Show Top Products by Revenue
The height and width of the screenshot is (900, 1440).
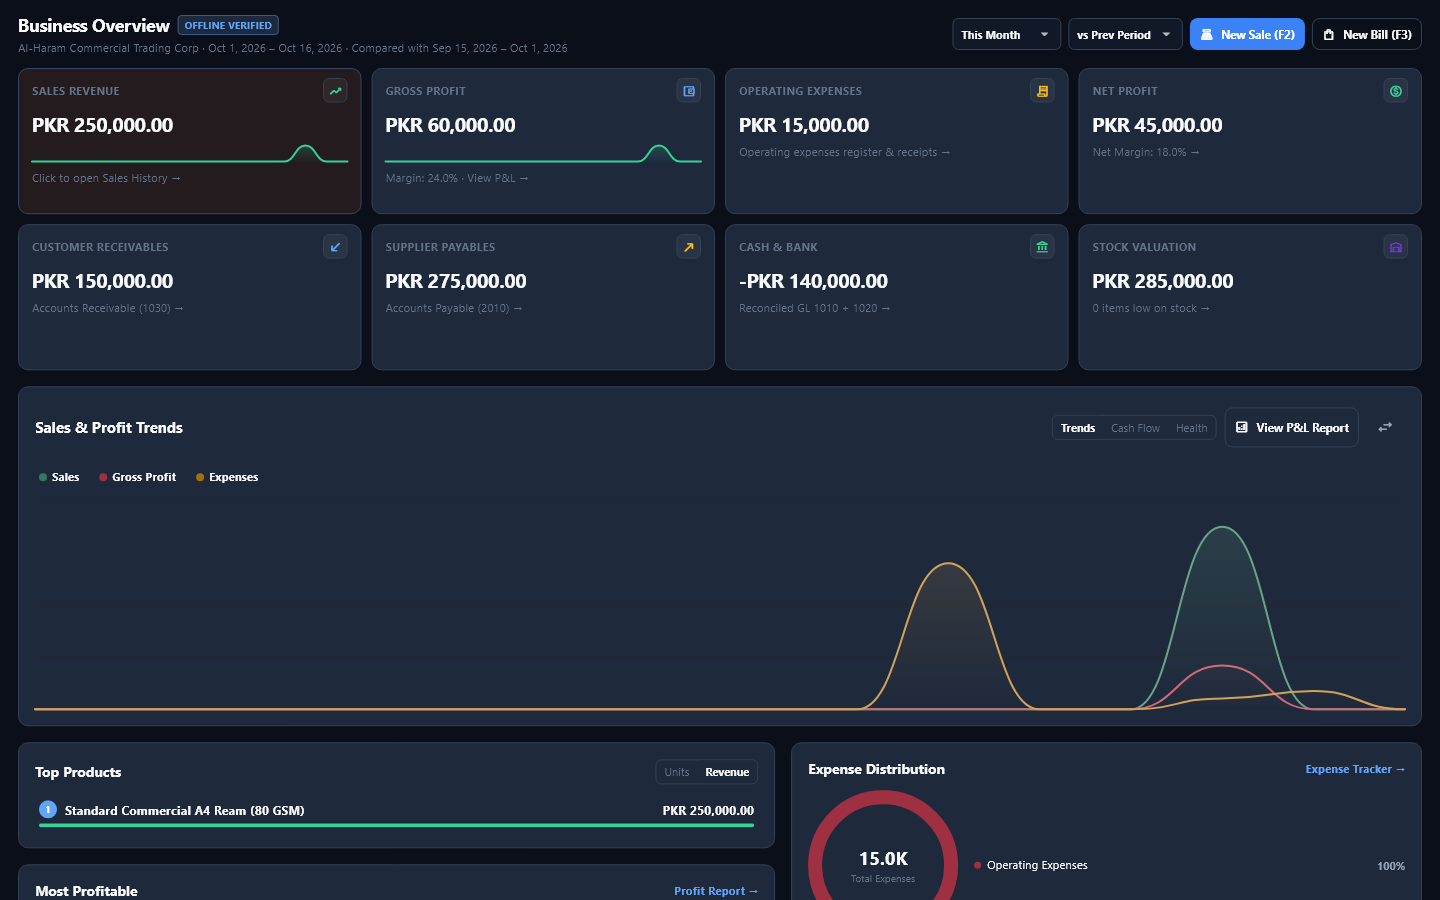pyautogui.click(x=727, y=772)
